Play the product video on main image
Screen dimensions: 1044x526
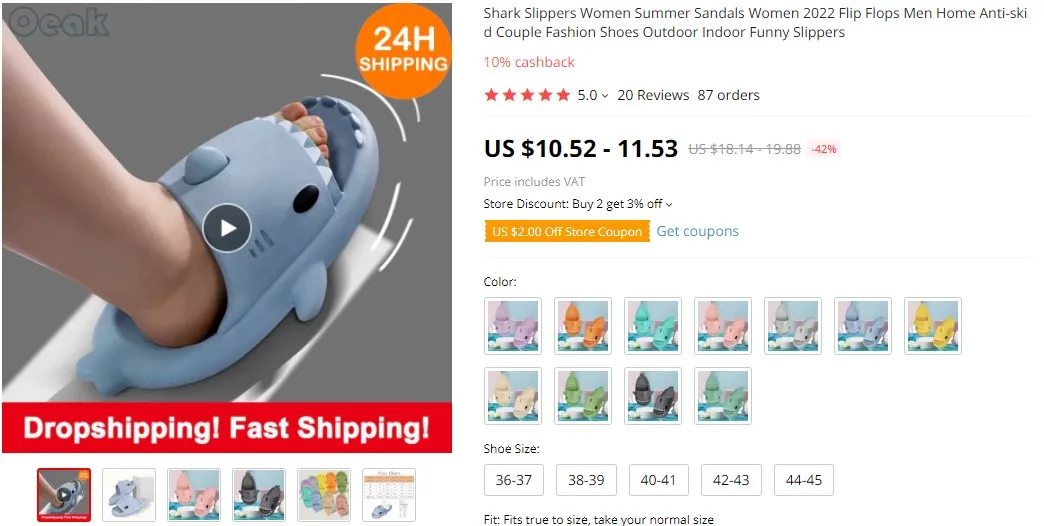tap(227, 228)
